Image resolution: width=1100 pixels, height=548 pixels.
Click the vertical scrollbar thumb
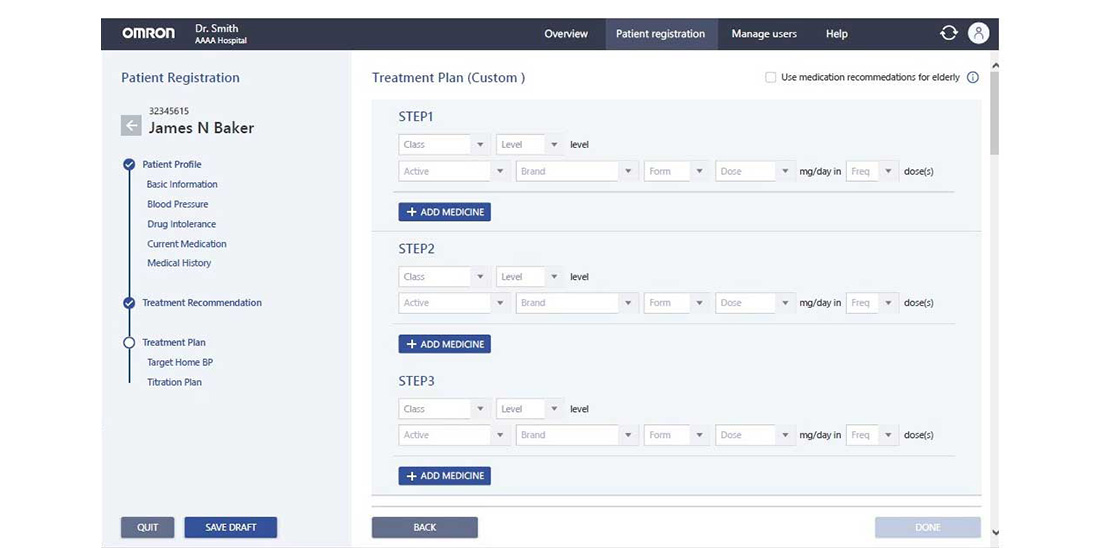pos(993,110)
